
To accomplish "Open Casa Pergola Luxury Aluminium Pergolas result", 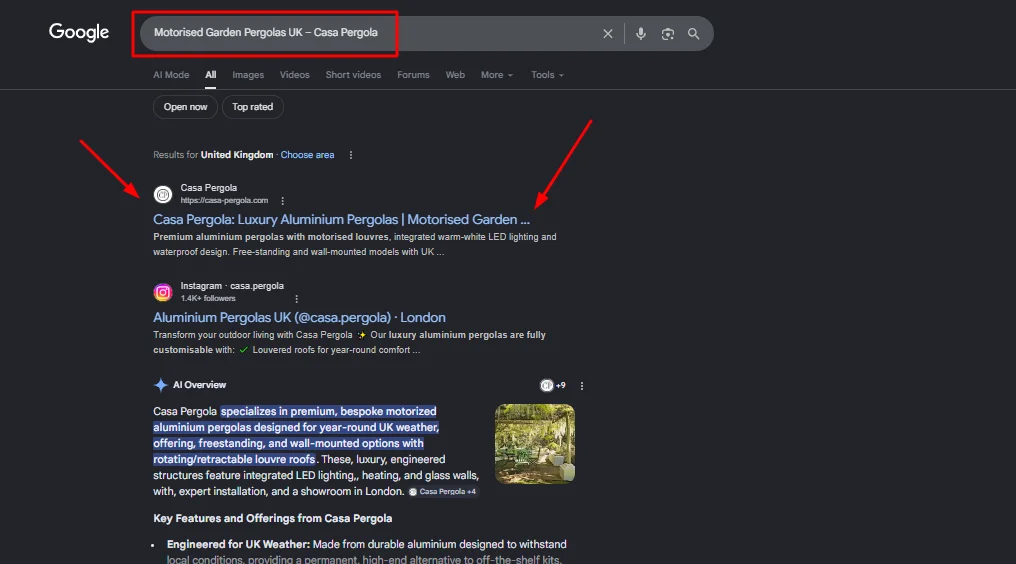I will [341, 219].
